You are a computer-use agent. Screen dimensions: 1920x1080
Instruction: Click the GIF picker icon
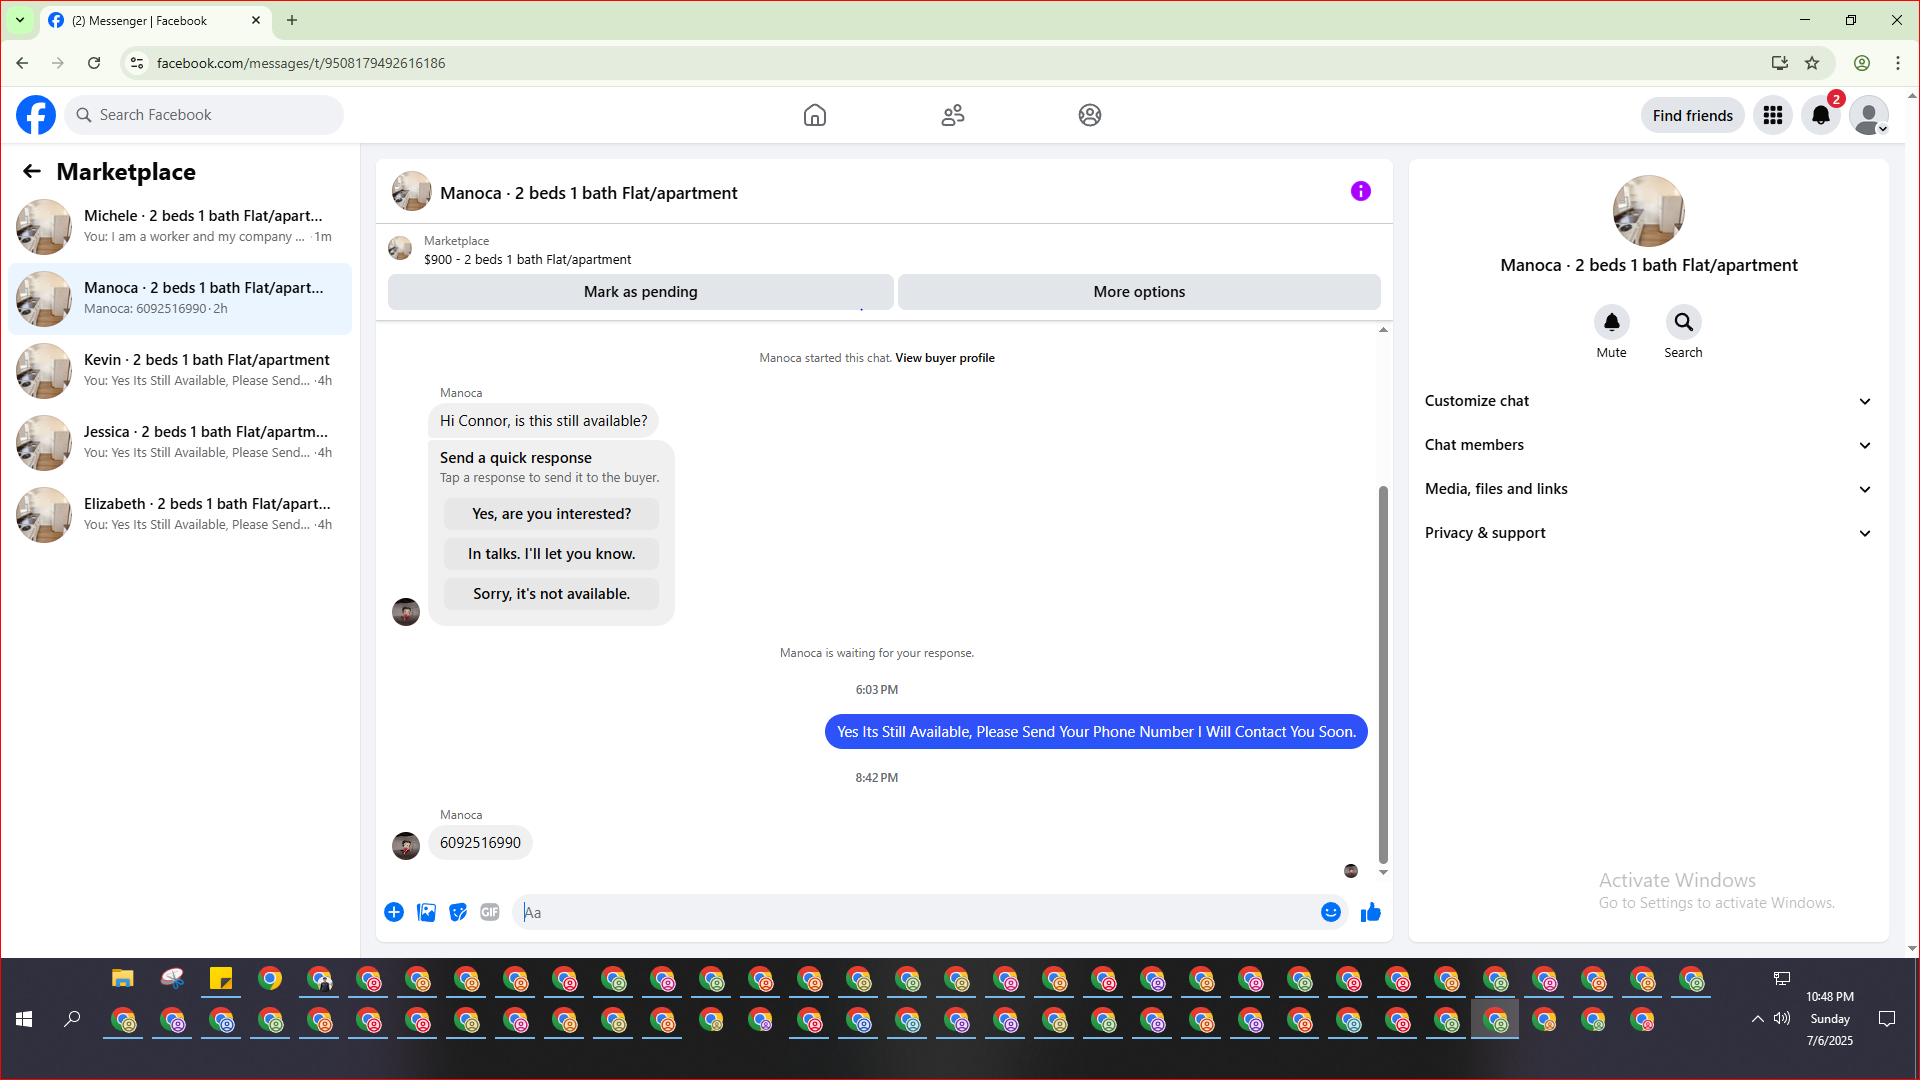pos(489,912)
